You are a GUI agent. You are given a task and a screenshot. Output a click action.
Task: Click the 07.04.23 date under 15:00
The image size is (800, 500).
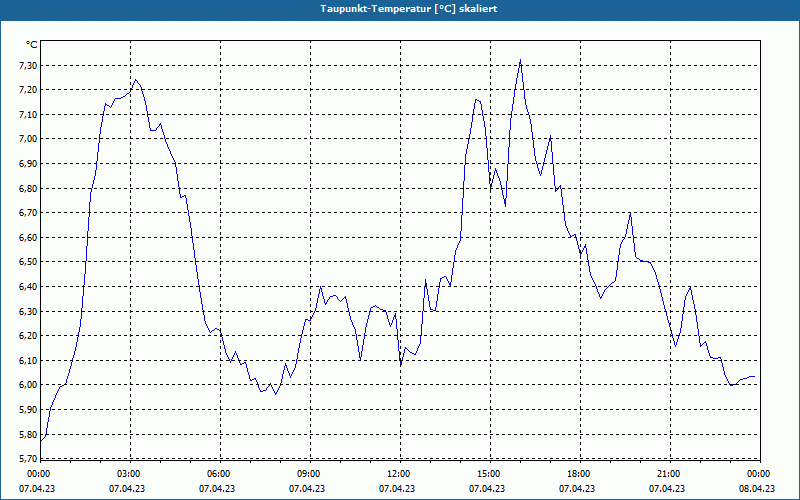point(487,489)
